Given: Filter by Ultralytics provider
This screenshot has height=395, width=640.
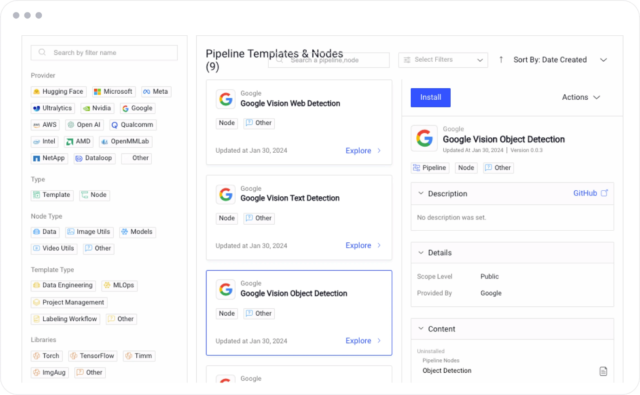Looking at the screenshot, I should click(x=53, y=108).
